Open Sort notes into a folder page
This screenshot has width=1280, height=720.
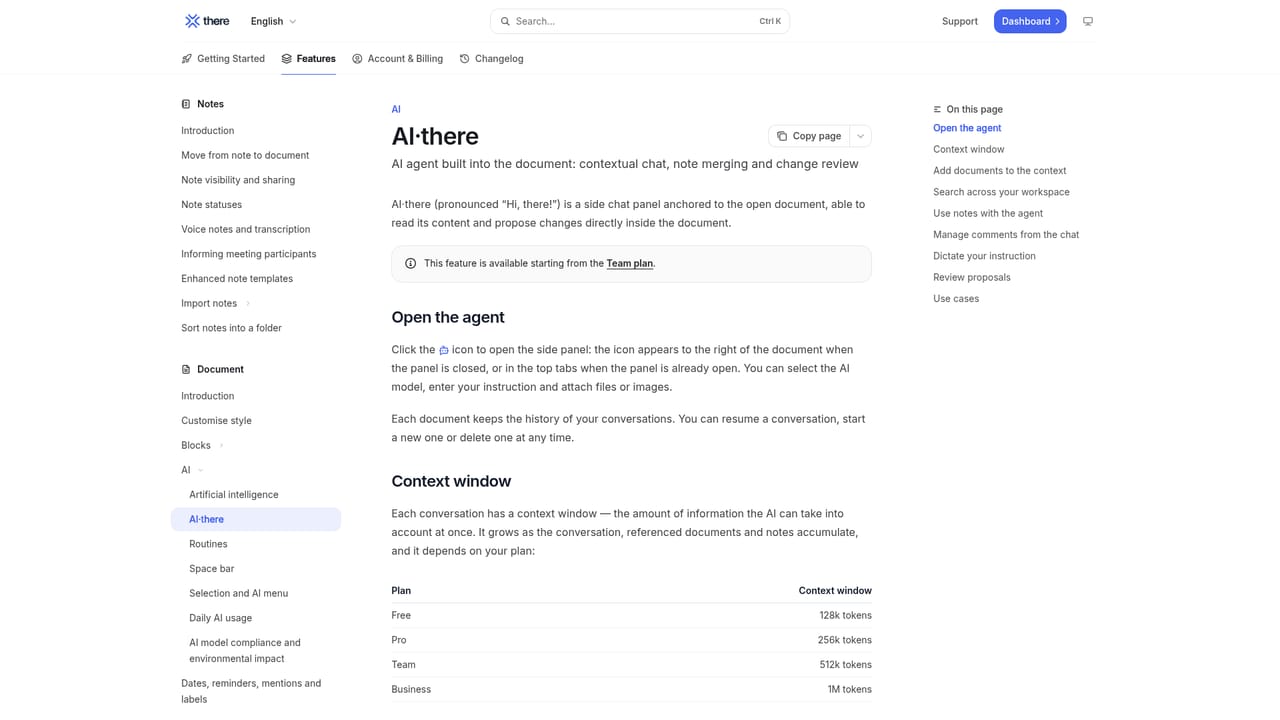[x=231, y=328]
